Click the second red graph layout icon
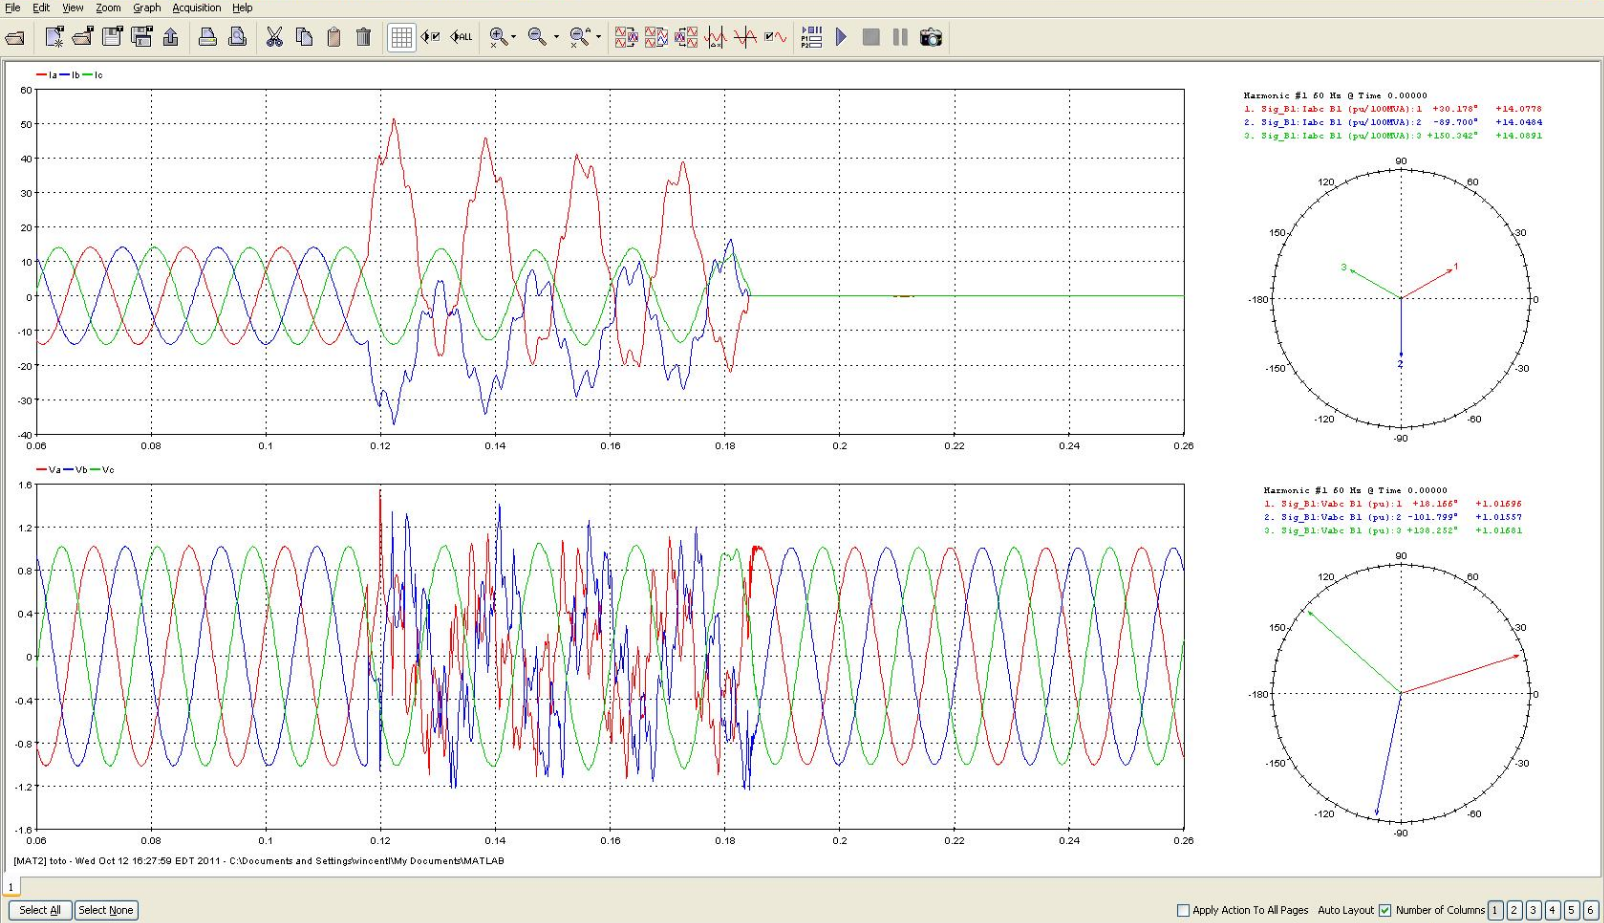1604x923 pixels. [x=656, y=37]
